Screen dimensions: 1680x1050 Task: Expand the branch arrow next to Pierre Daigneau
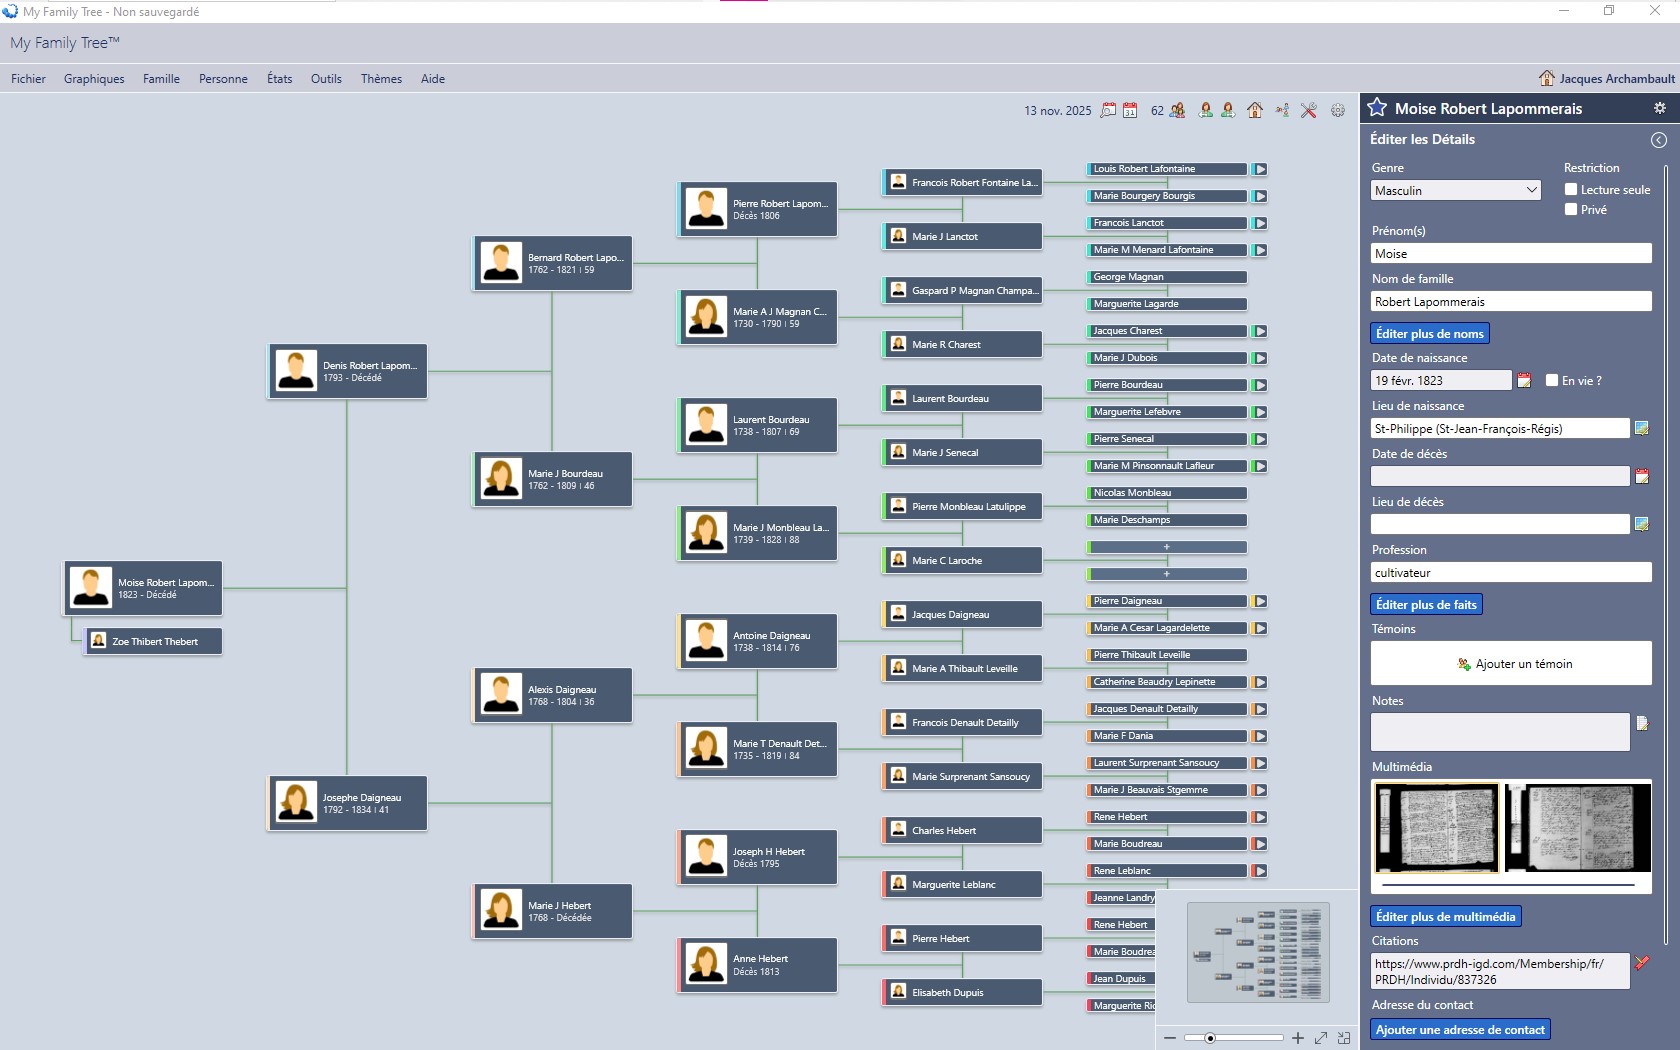1260,601
